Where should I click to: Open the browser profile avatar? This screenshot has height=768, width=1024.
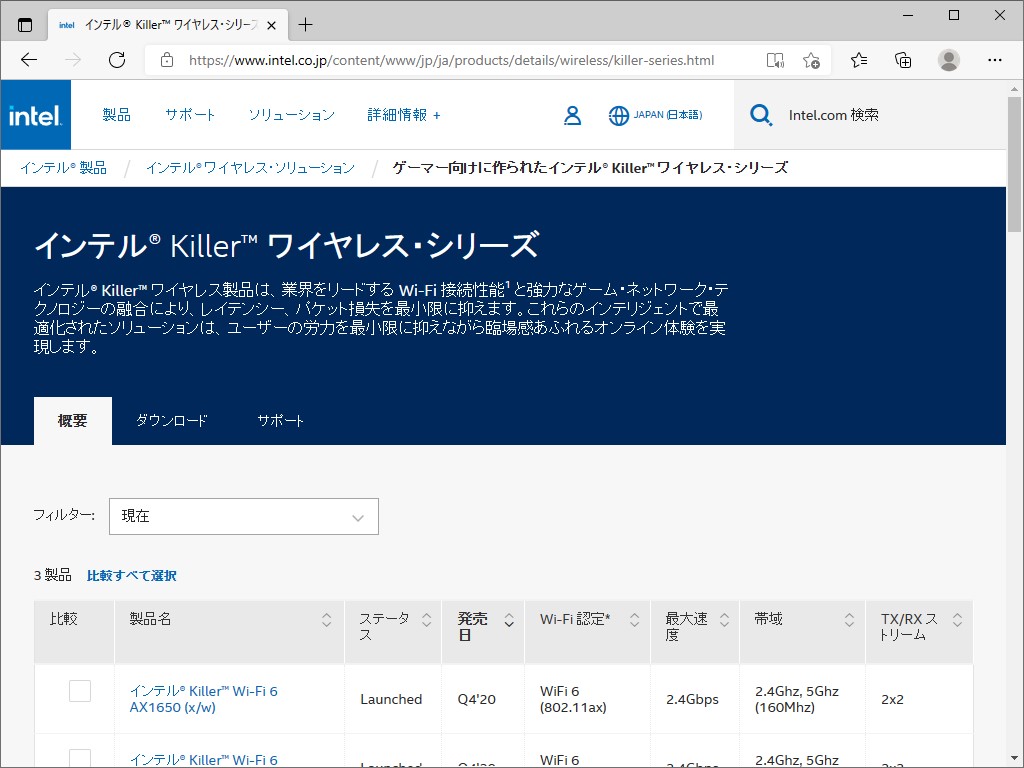click(948, 60)
